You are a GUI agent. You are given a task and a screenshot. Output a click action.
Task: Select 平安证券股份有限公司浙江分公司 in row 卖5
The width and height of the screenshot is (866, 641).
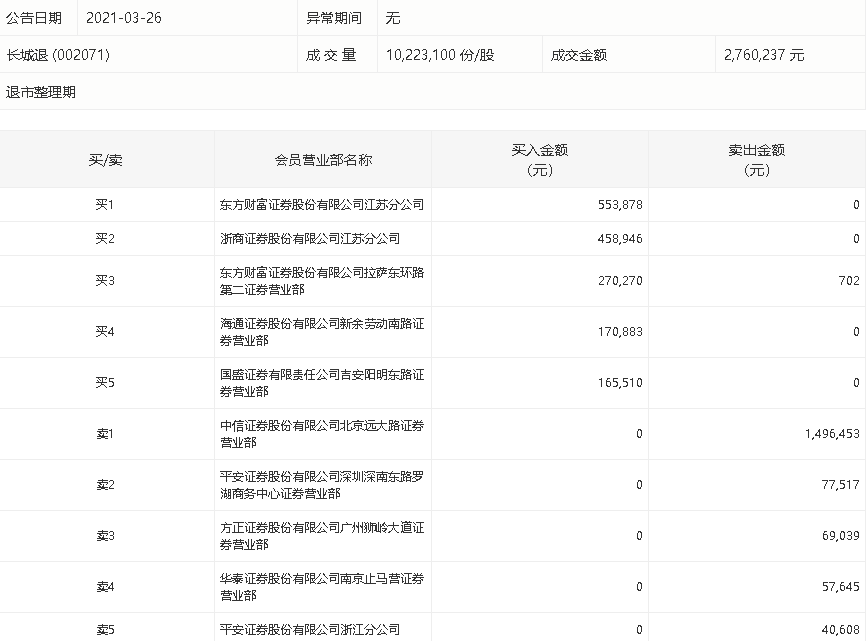[310, 629]
